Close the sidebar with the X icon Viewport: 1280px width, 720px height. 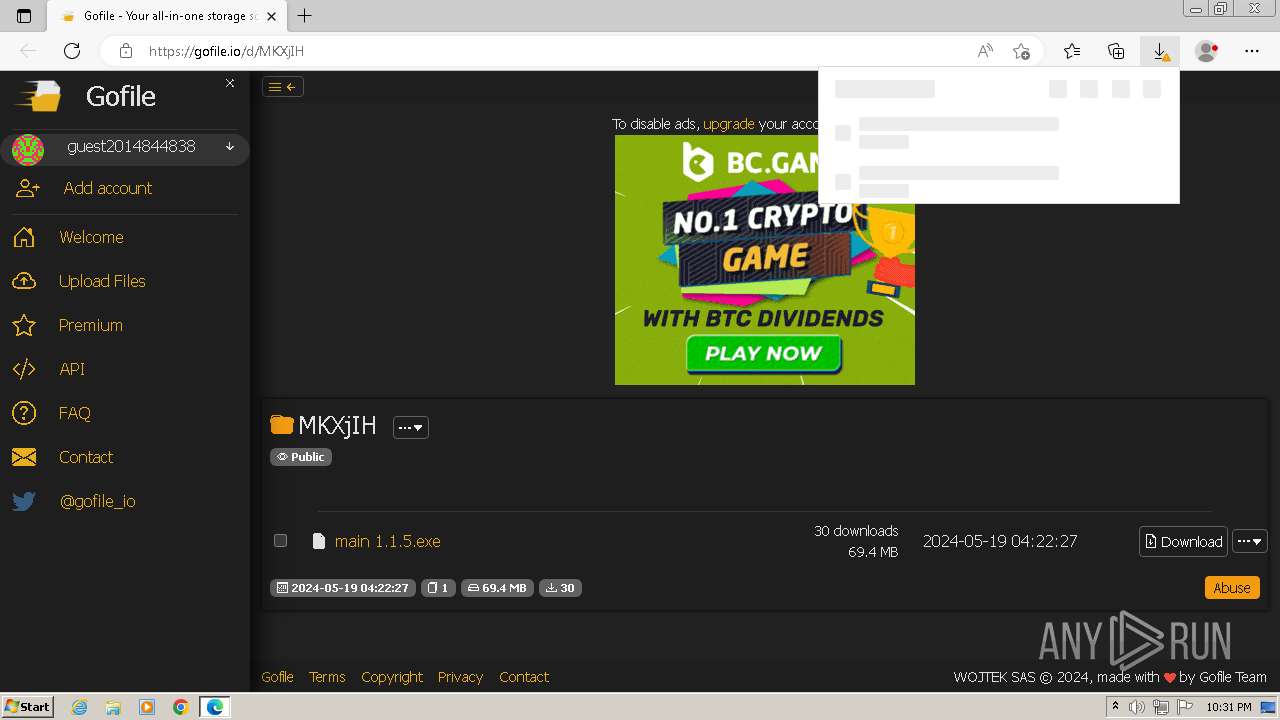[230, 83]
